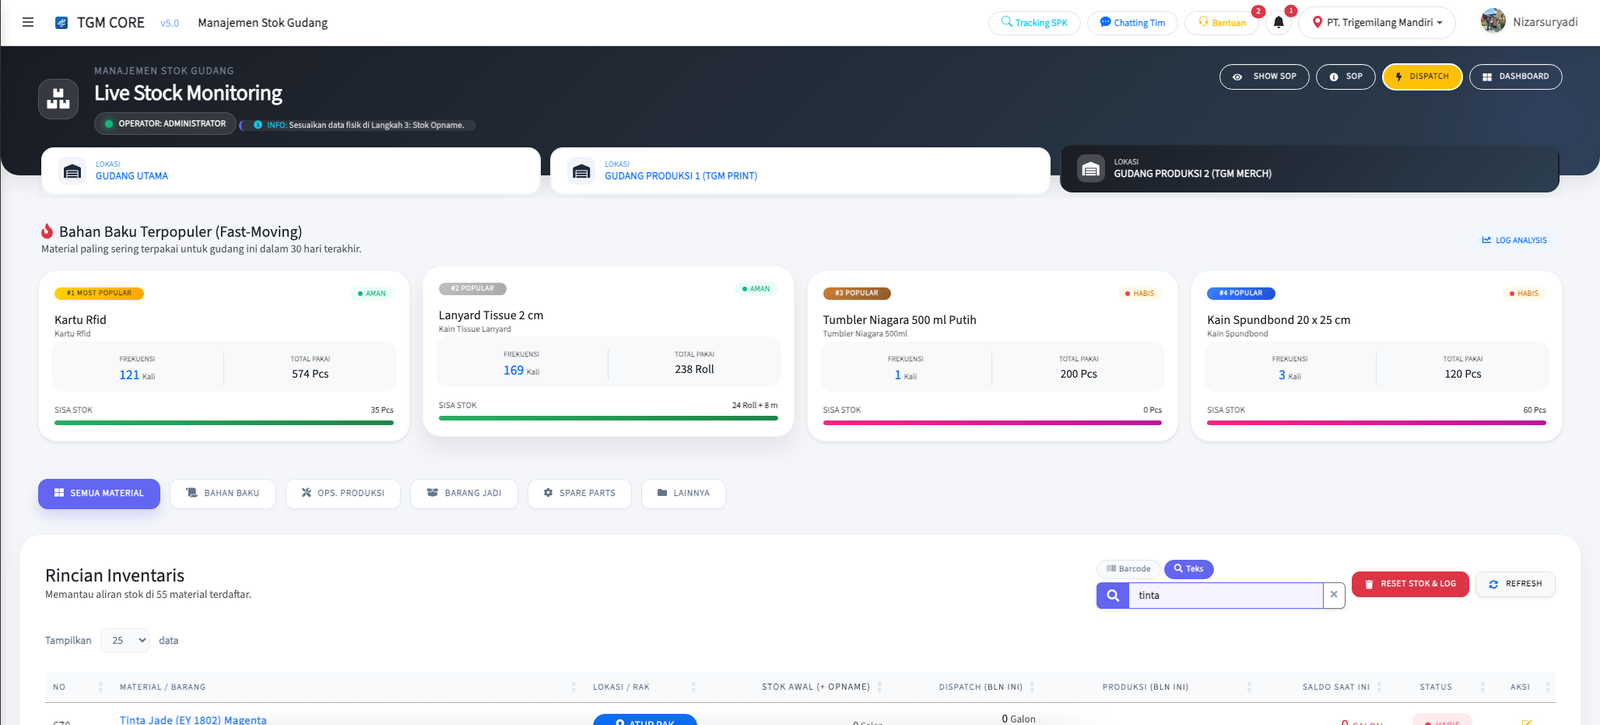This screenshot has width=1600, height=725.
Task: Toggle the SHOW SOP button
Action: tap(1264, 77)
